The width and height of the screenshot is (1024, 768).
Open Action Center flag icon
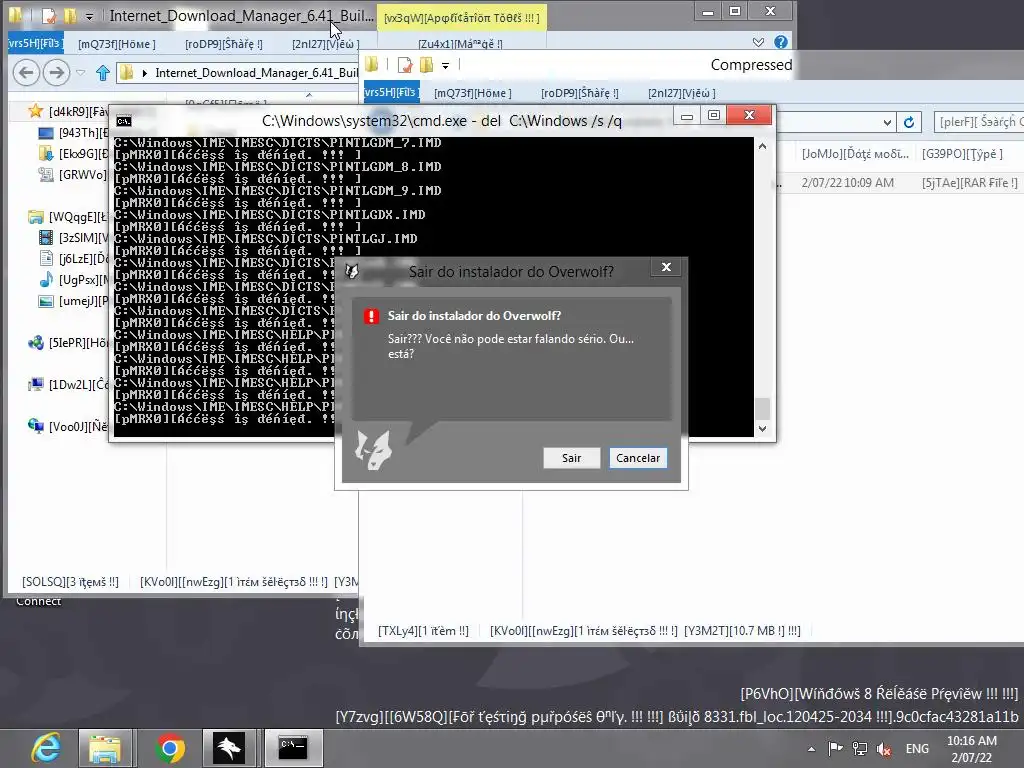835,749
